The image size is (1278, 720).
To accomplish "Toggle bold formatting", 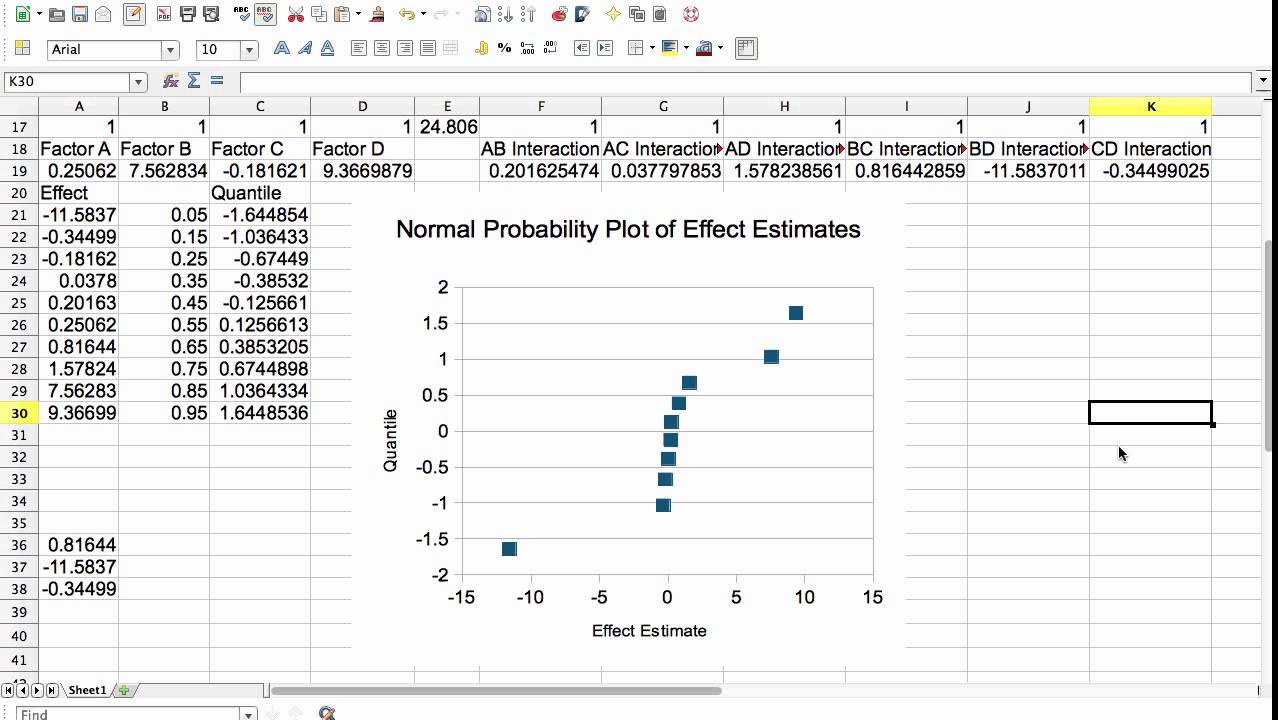I will pyautogui.click(x=282, y=48).
